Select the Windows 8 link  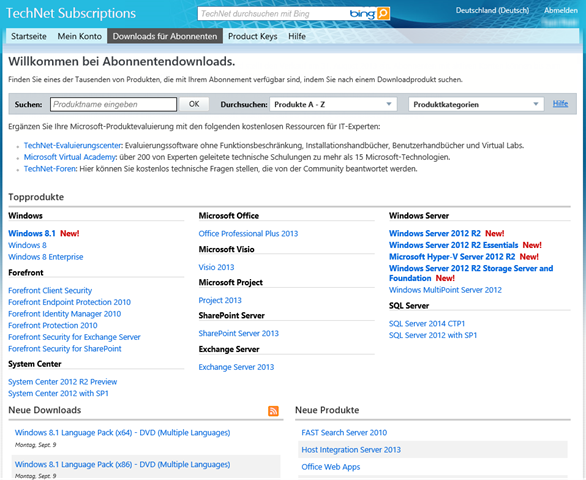(27, 245)
